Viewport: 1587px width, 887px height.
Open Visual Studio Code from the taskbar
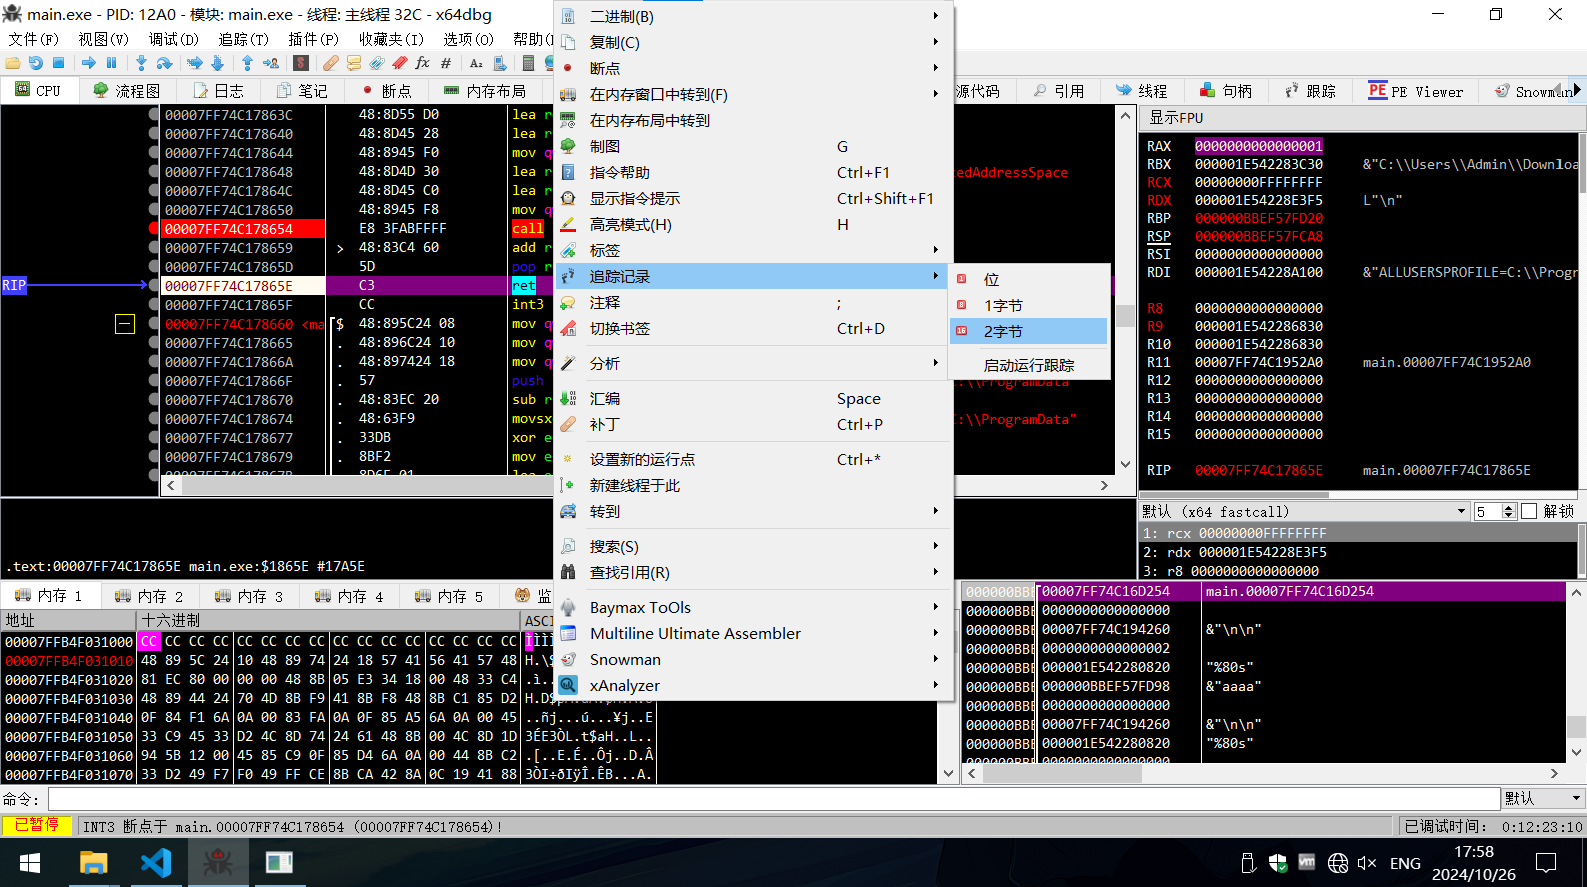[155, 862]
